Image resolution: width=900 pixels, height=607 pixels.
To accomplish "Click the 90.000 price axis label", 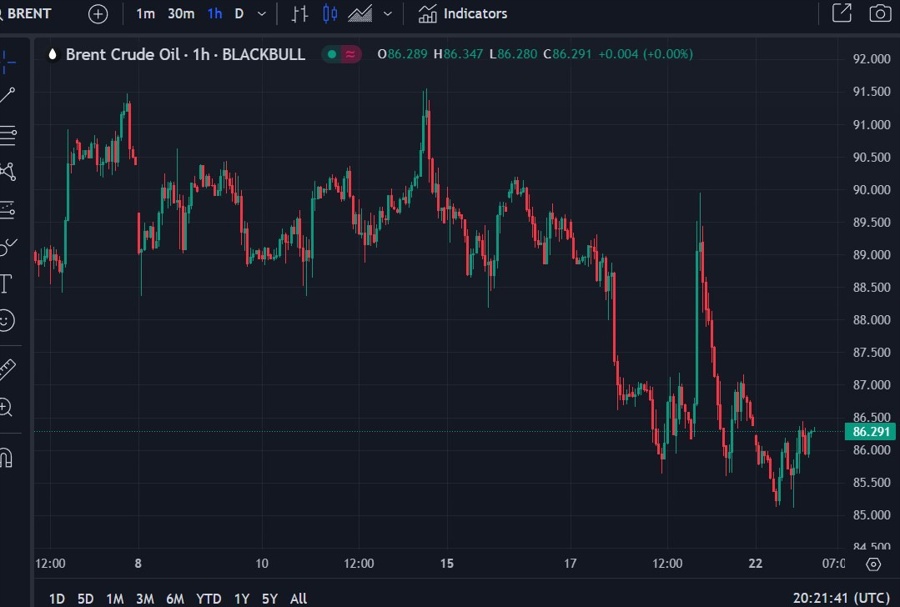I will tap(871, 189).
